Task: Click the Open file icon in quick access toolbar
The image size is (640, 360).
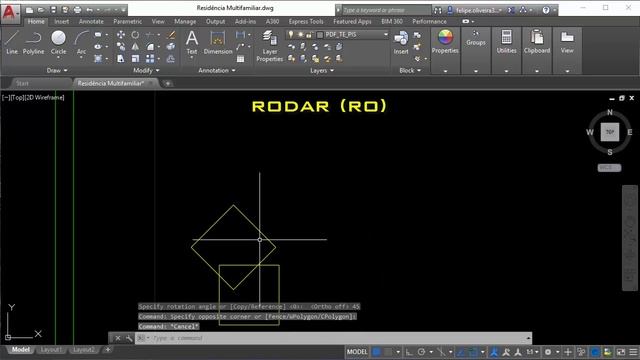Action: 41,10
